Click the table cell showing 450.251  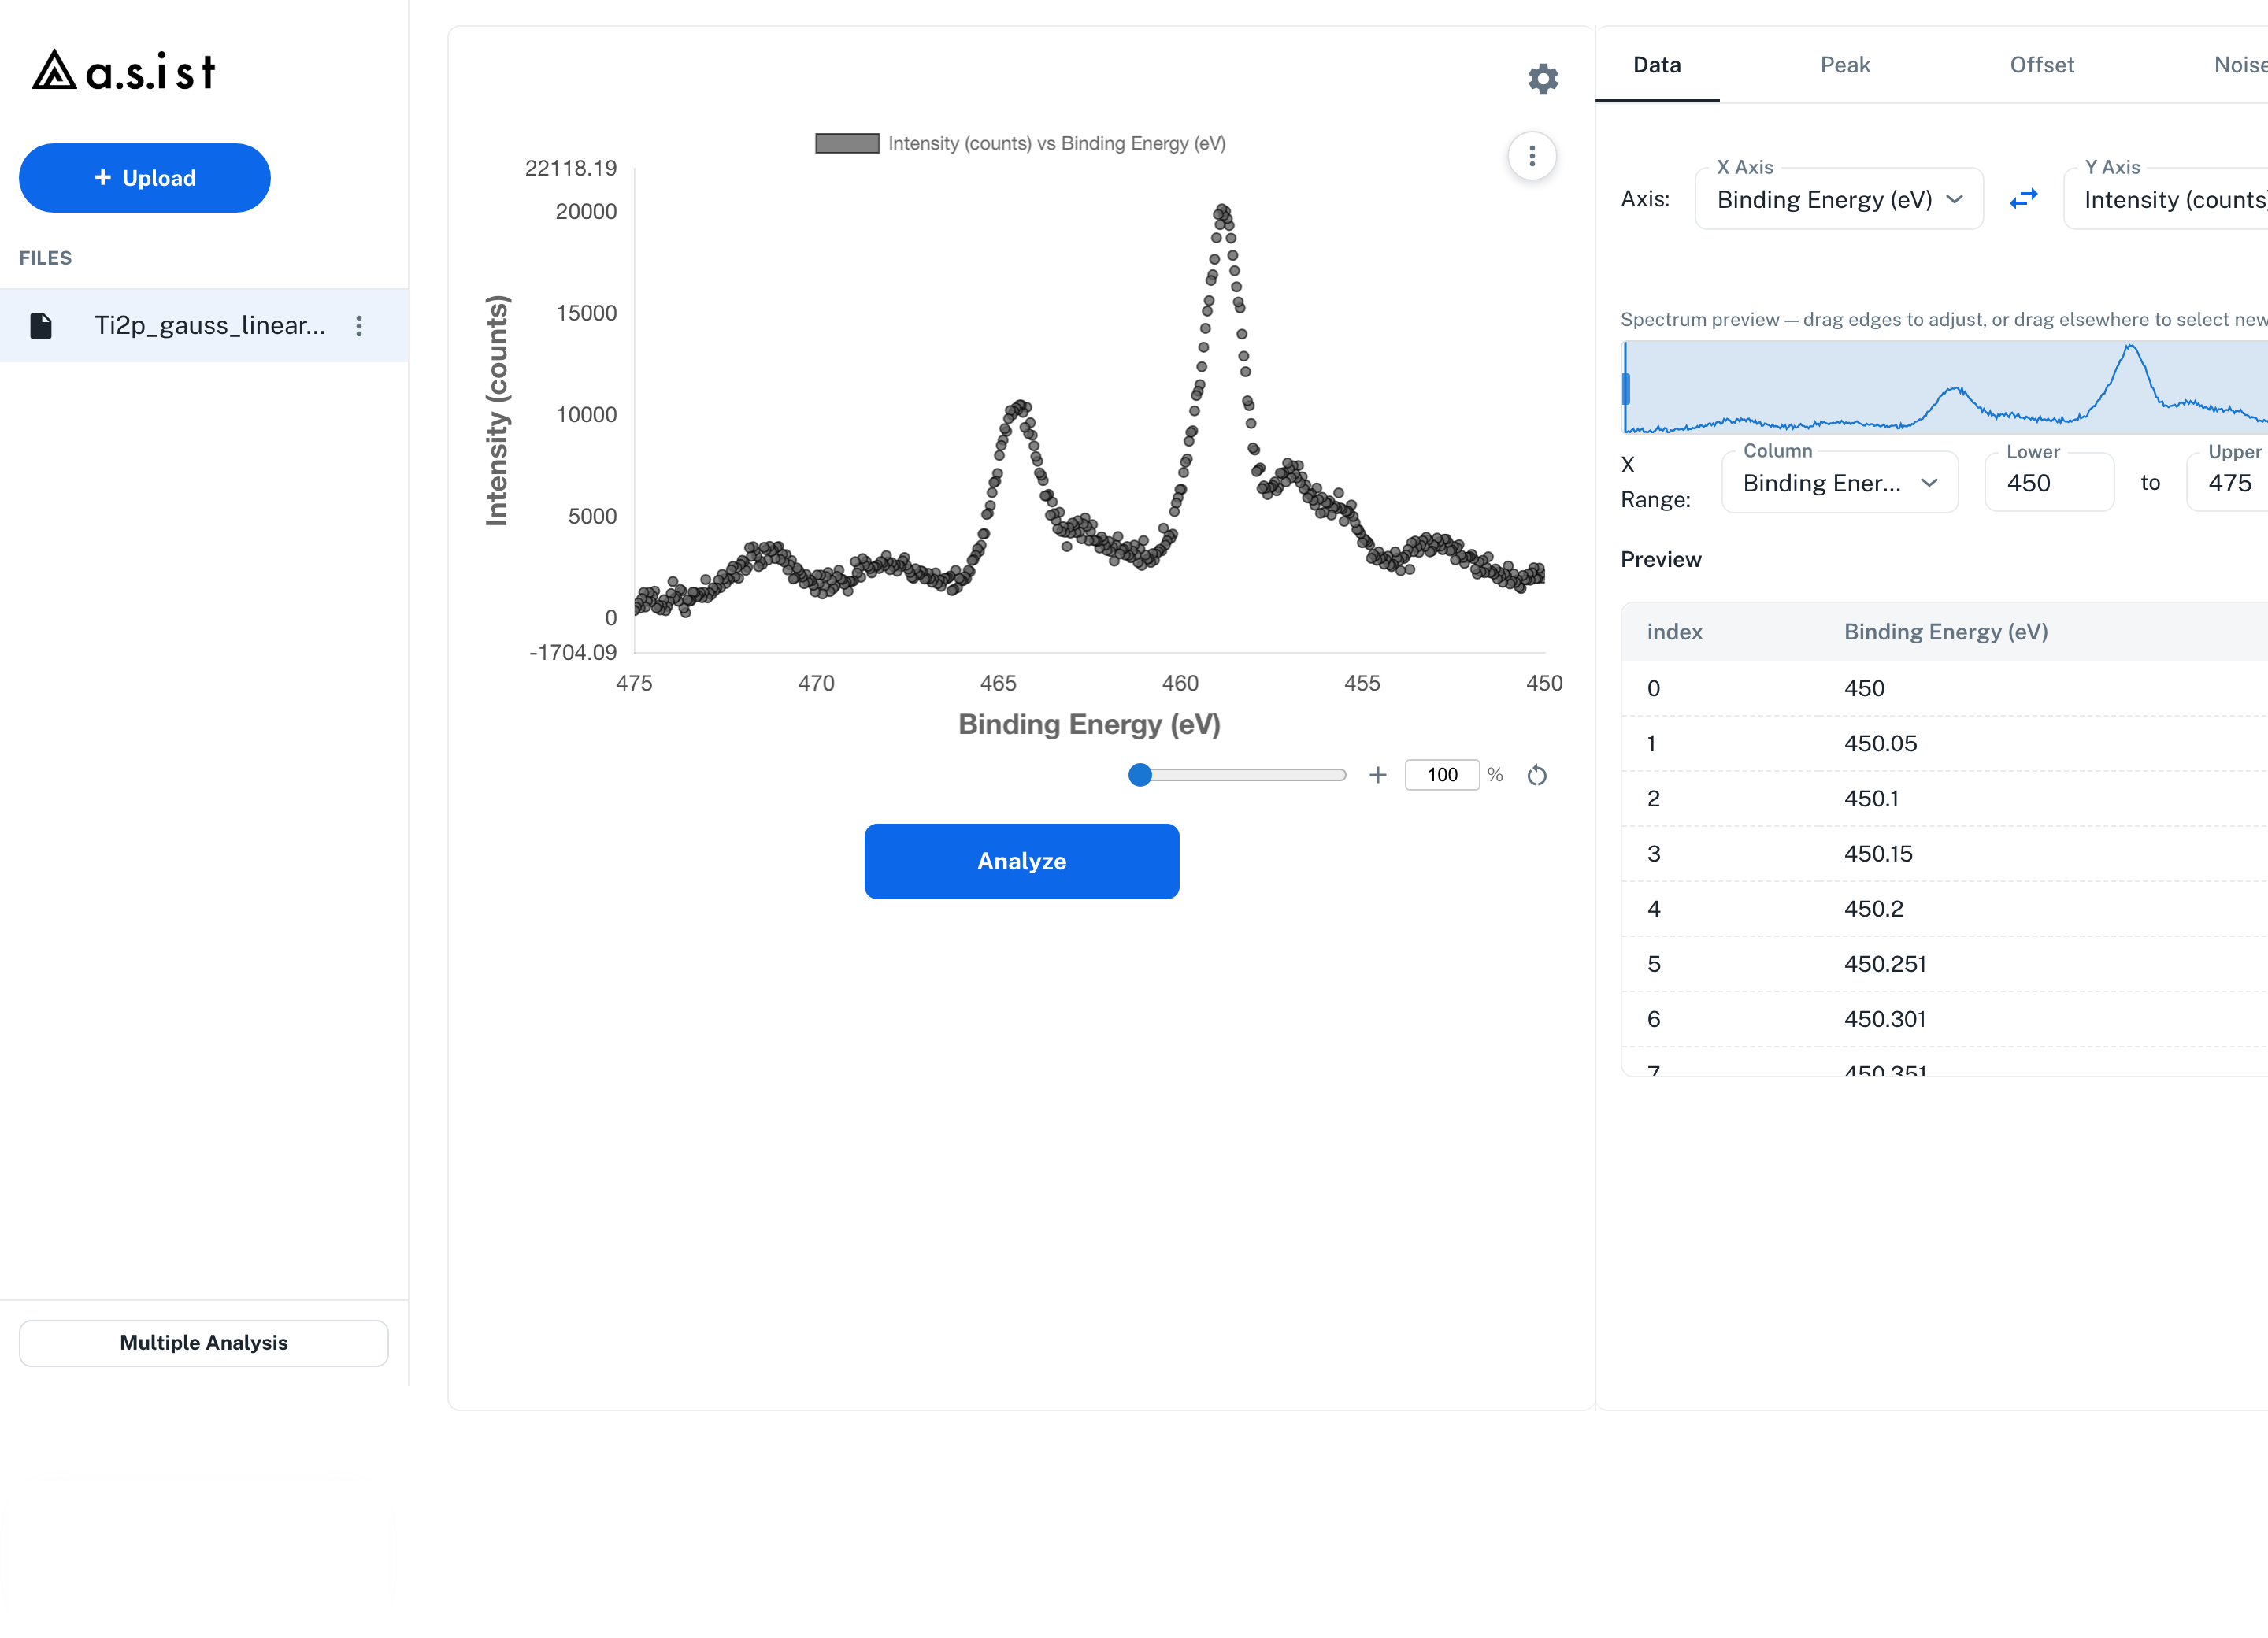pos(1886,964)
